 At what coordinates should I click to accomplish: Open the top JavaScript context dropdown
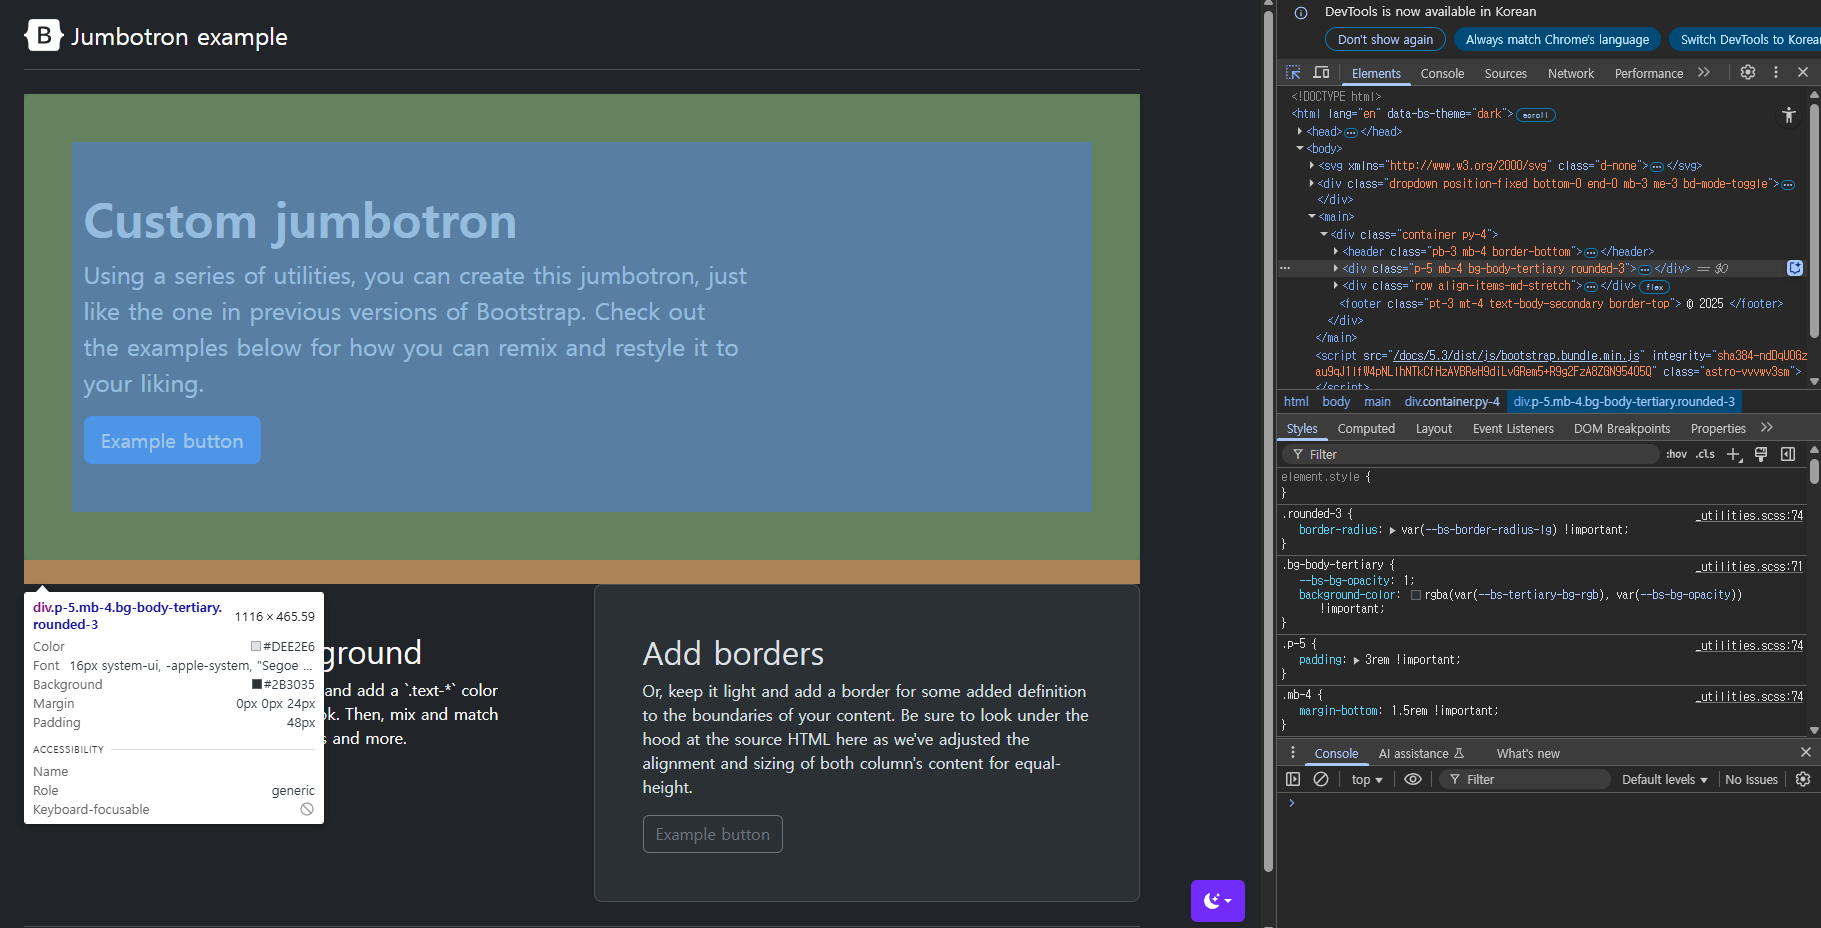[1367, 779]
